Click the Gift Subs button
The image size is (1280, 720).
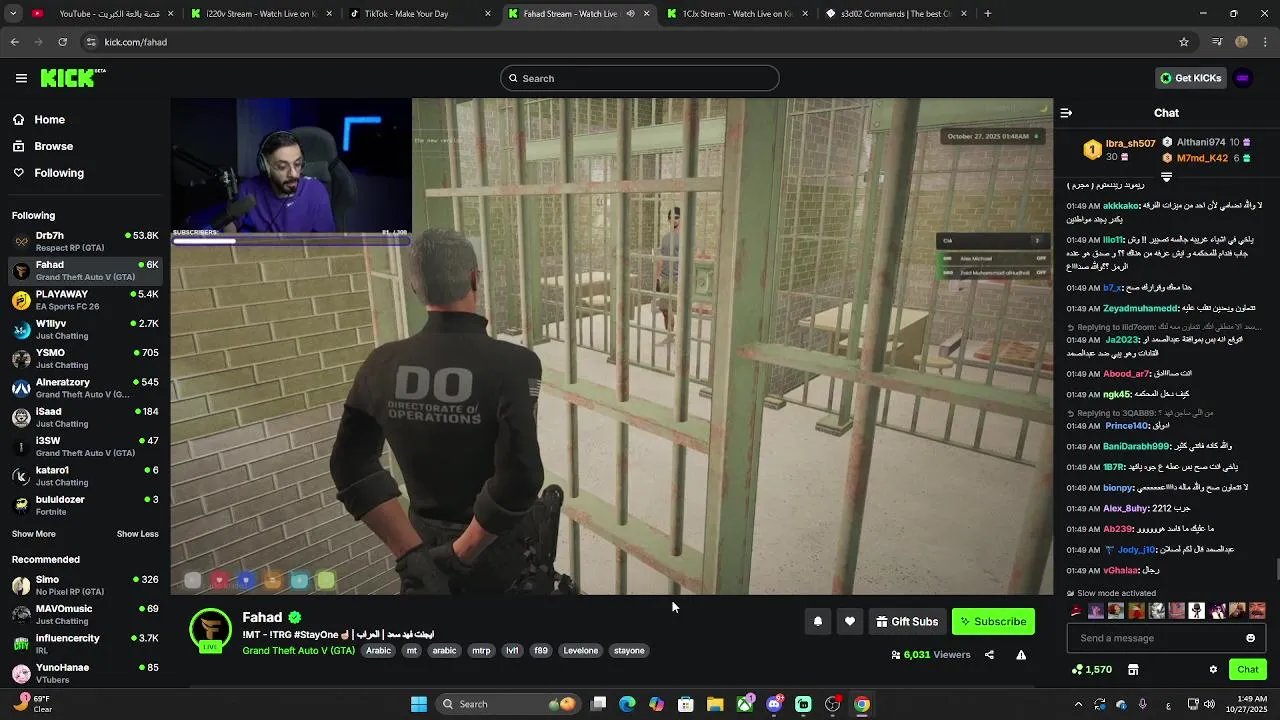907,621
